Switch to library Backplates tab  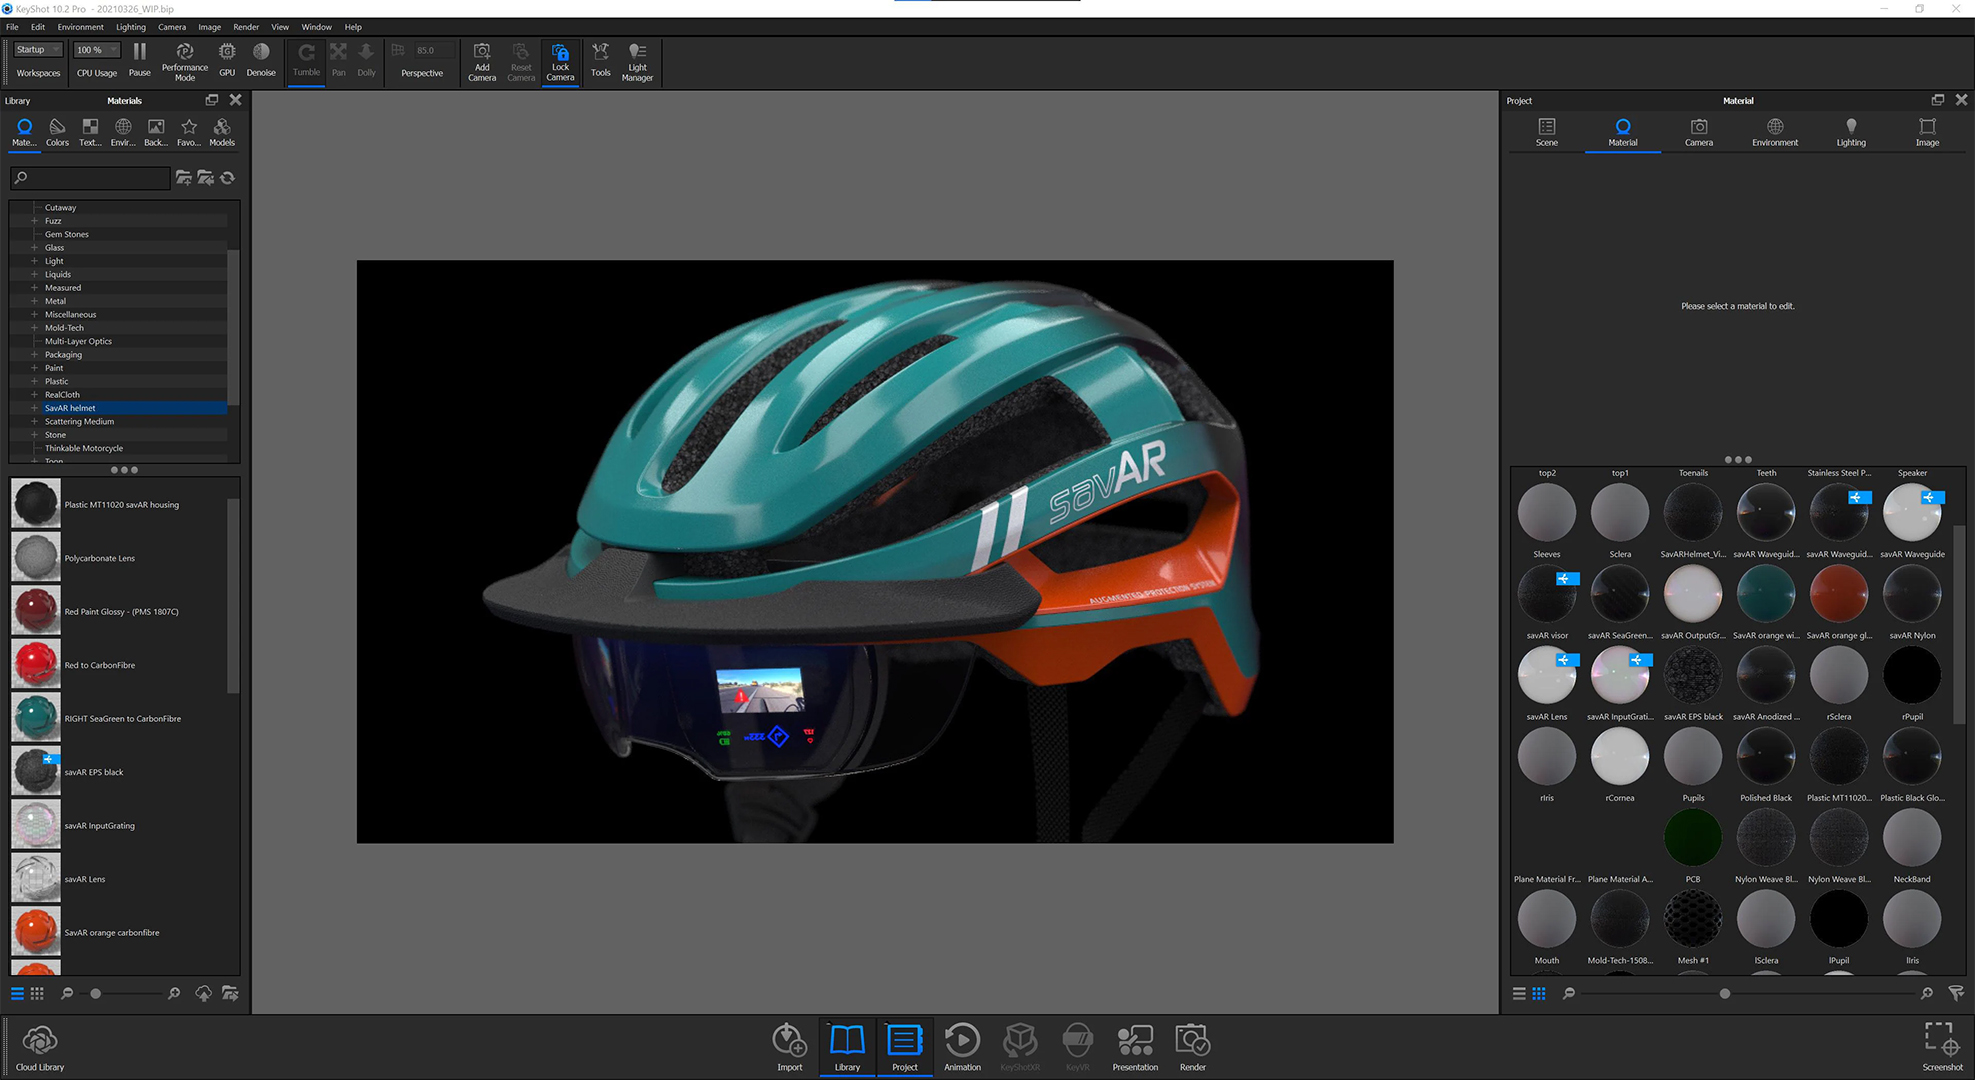tap(156, 132)
